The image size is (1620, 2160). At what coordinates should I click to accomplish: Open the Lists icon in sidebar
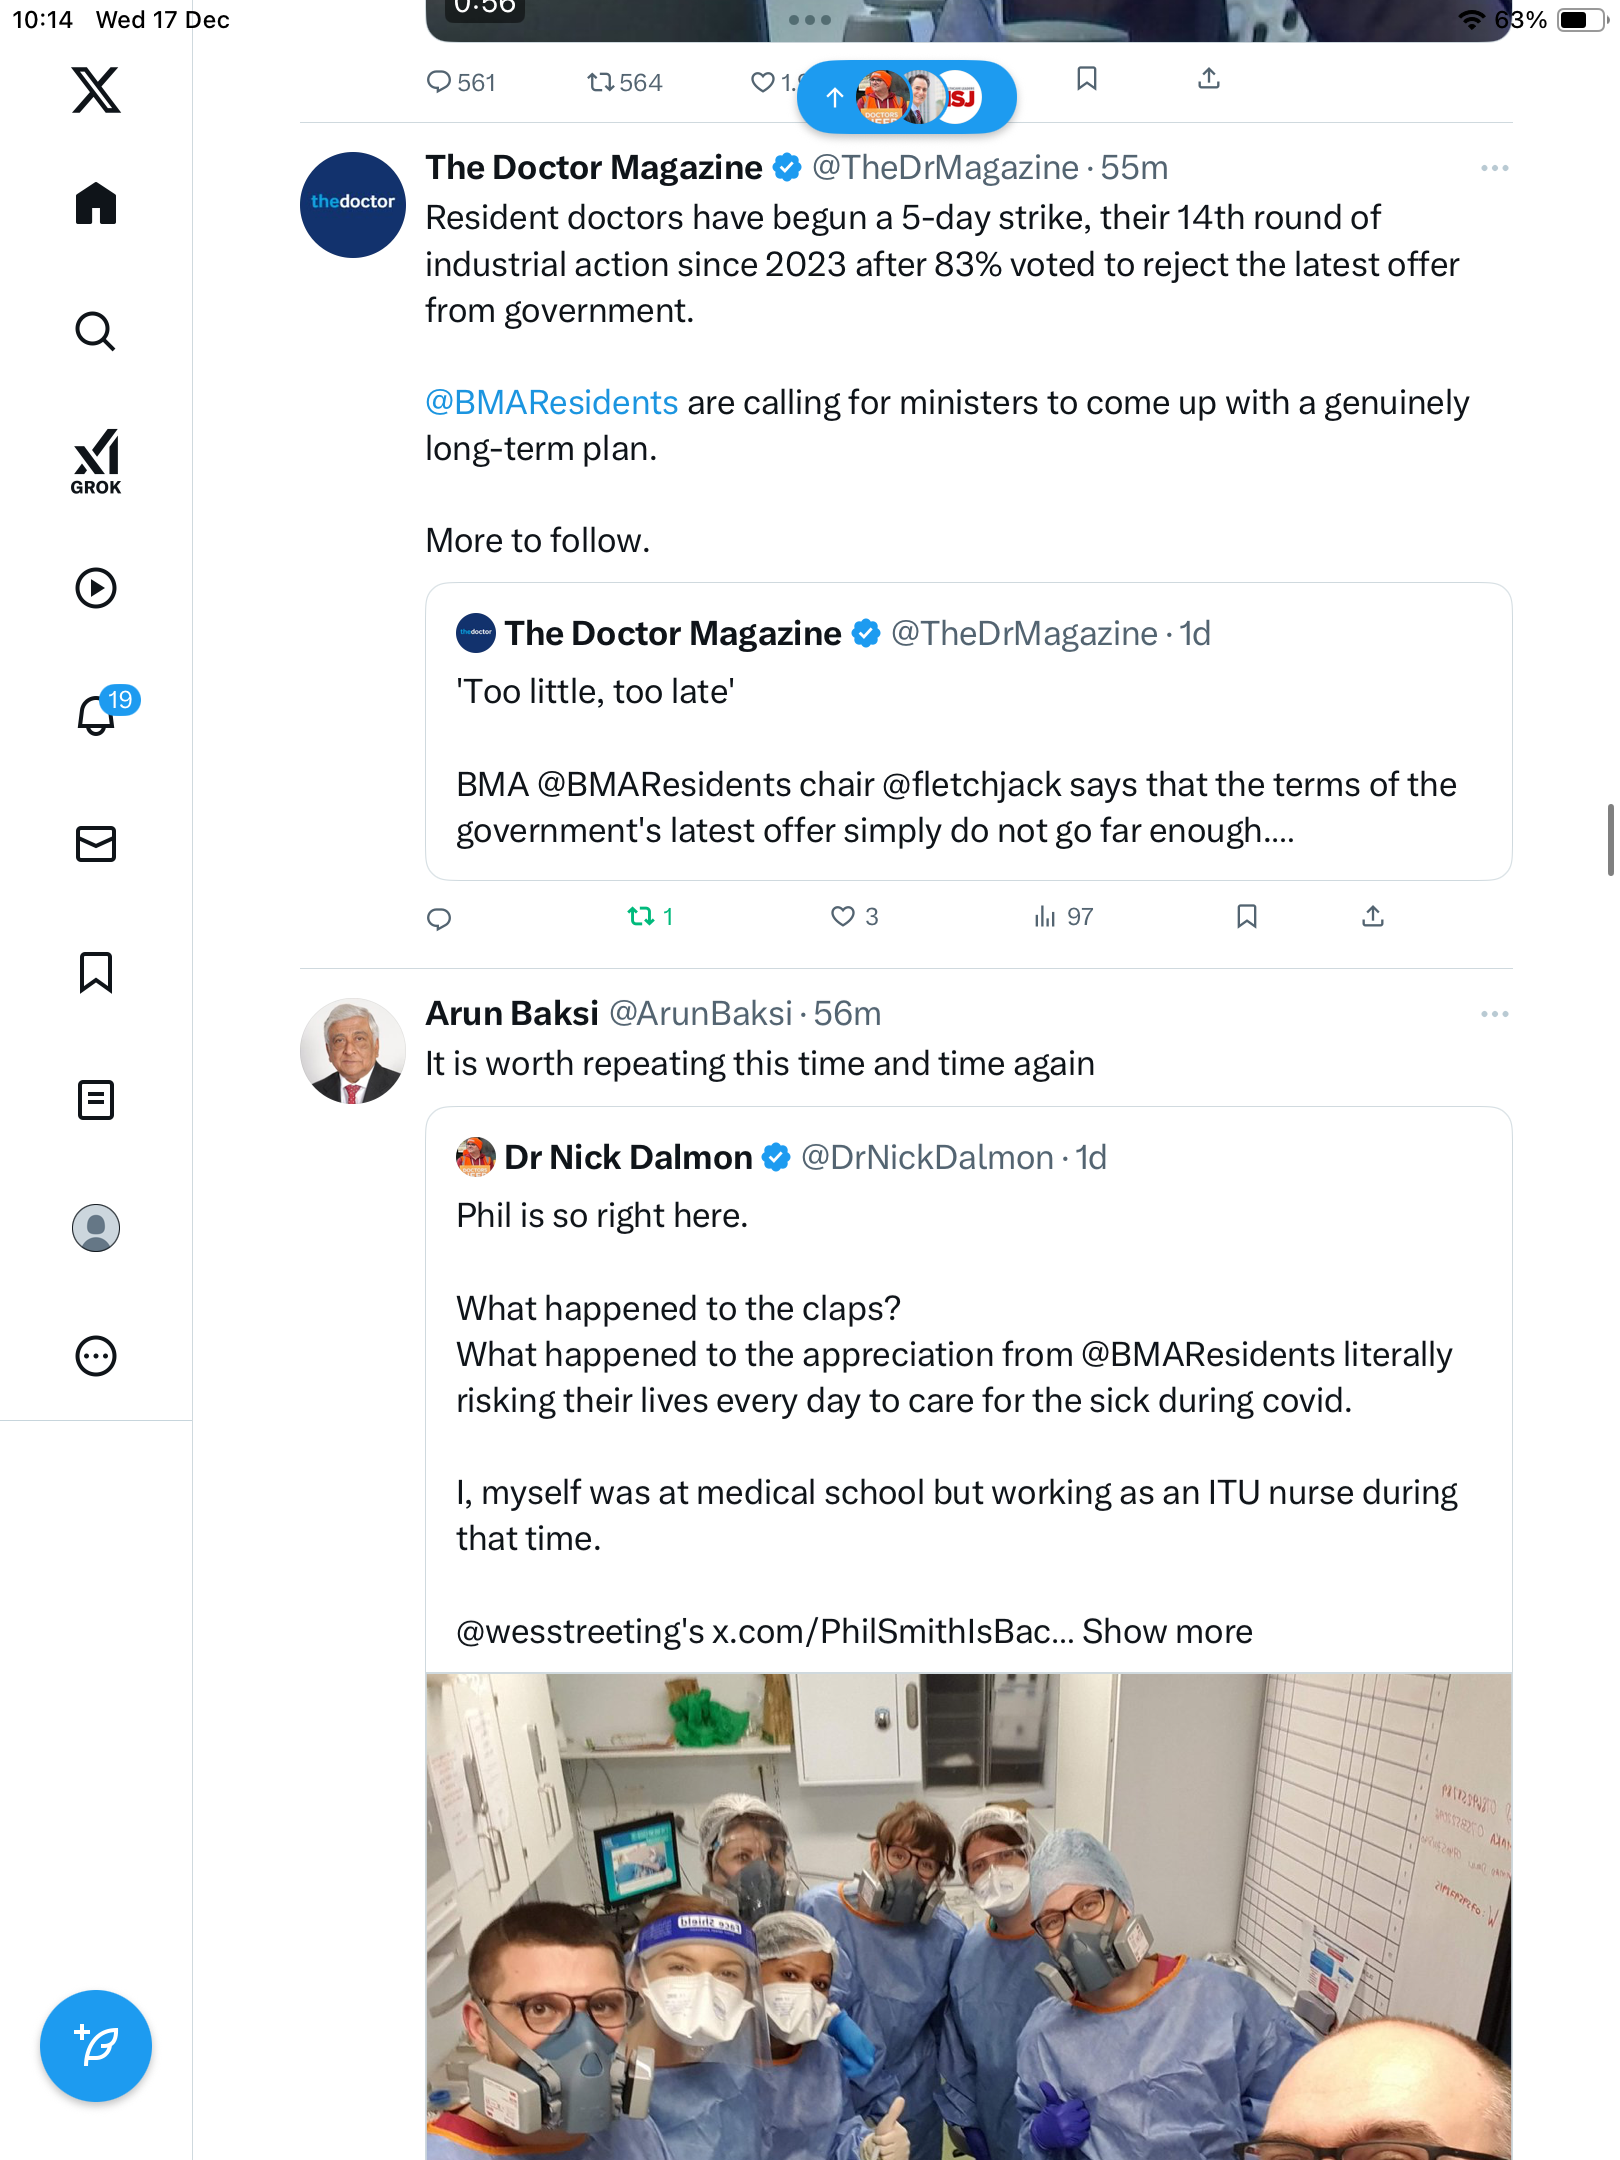click(x=96, y=1100)
